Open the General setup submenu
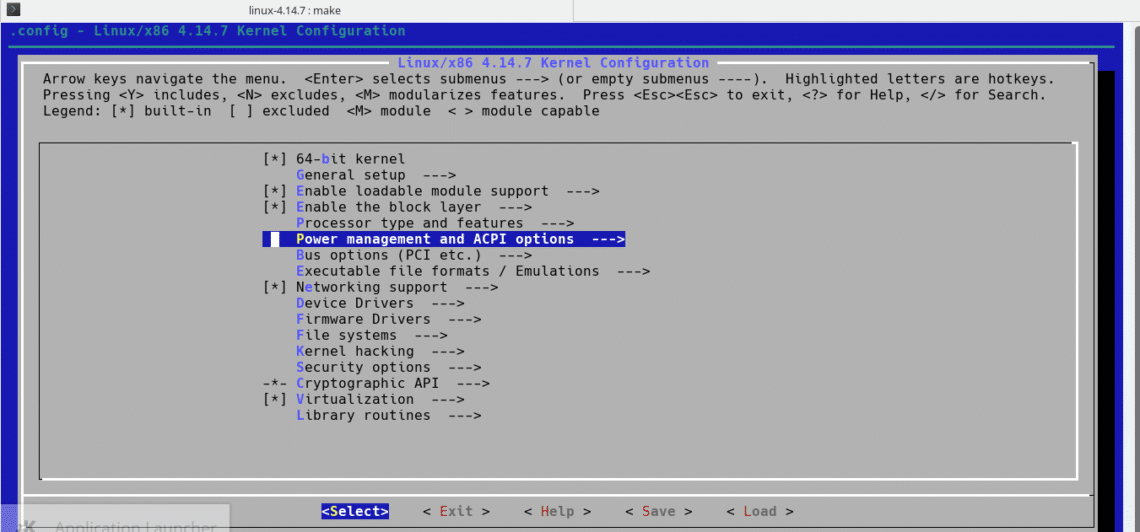Screen dimensions: 1140x532 pos(376,175)
